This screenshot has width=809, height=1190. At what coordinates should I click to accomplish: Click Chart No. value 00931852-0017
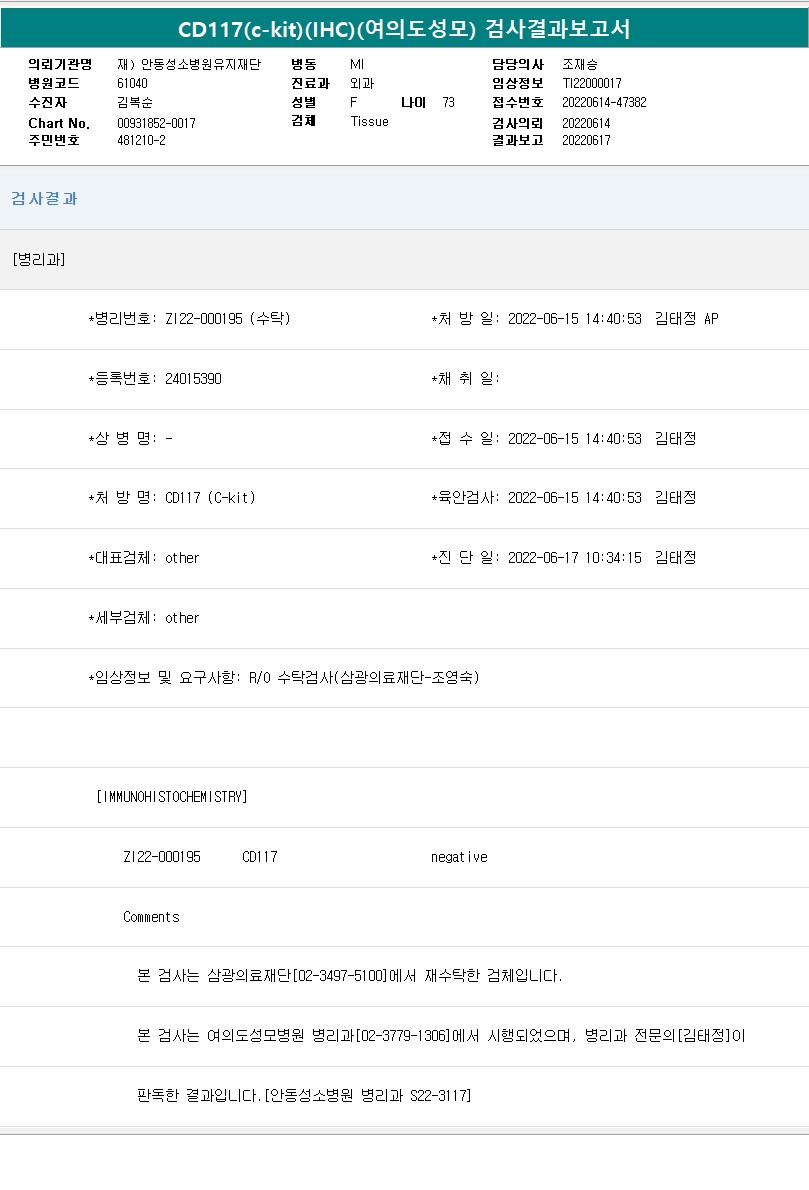tap(156, 123)
